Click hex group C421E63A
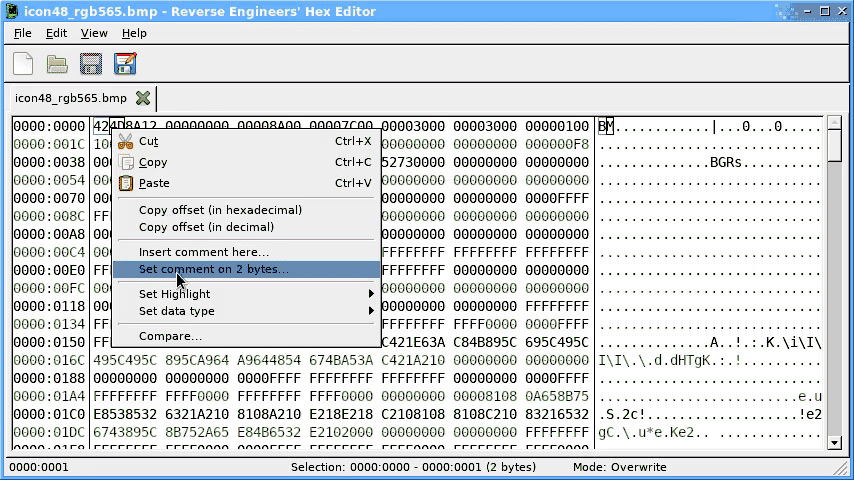 click(x=413, y=342)
